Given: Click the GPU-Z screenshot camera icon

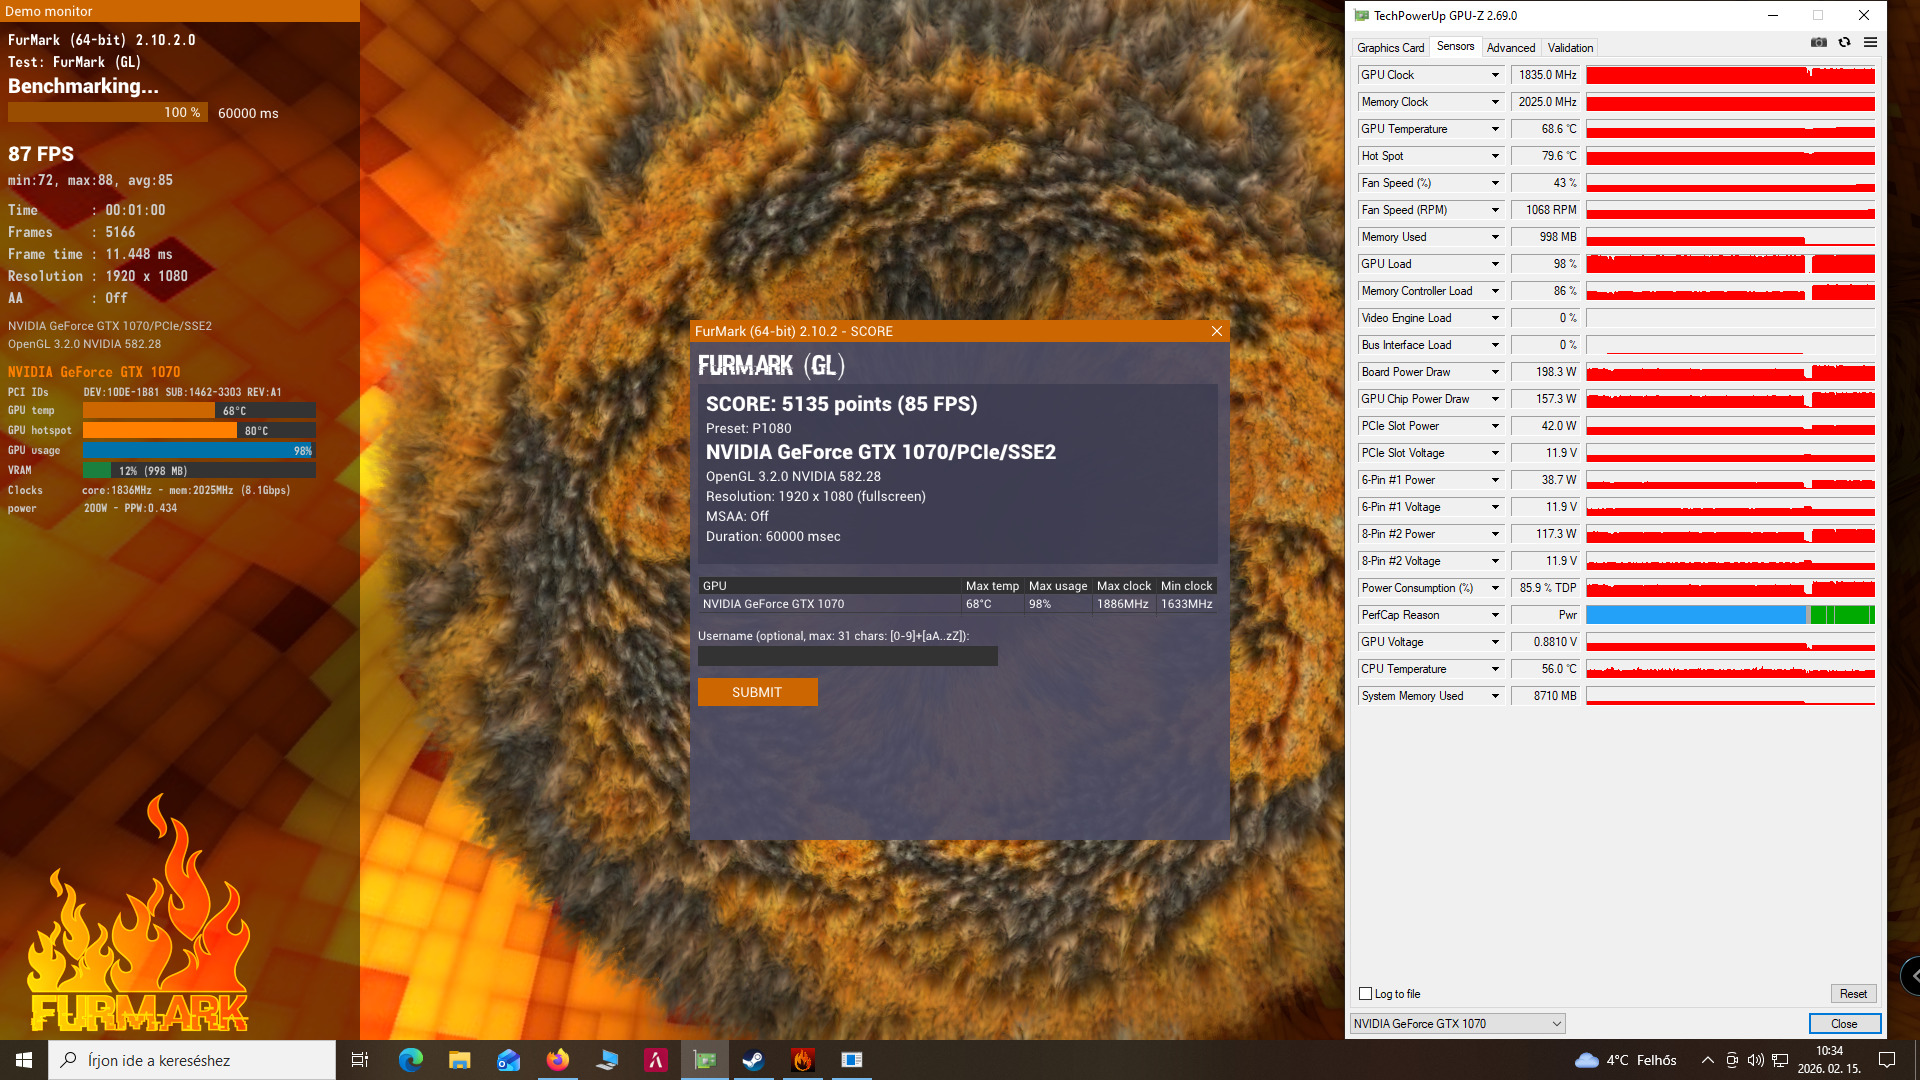Looking at the screenshot, I should coord(1818,43).
